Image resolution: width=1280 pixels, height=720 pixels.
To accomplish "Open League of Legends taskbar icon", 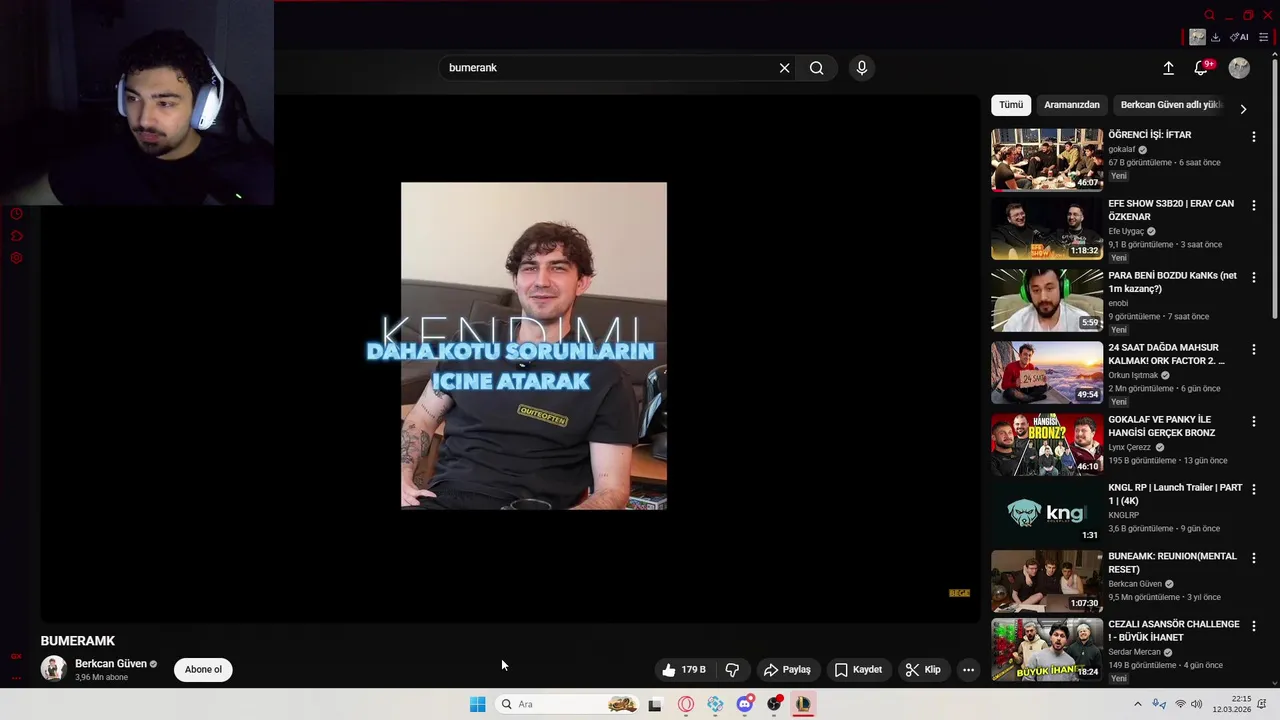I will pos(803,704).
